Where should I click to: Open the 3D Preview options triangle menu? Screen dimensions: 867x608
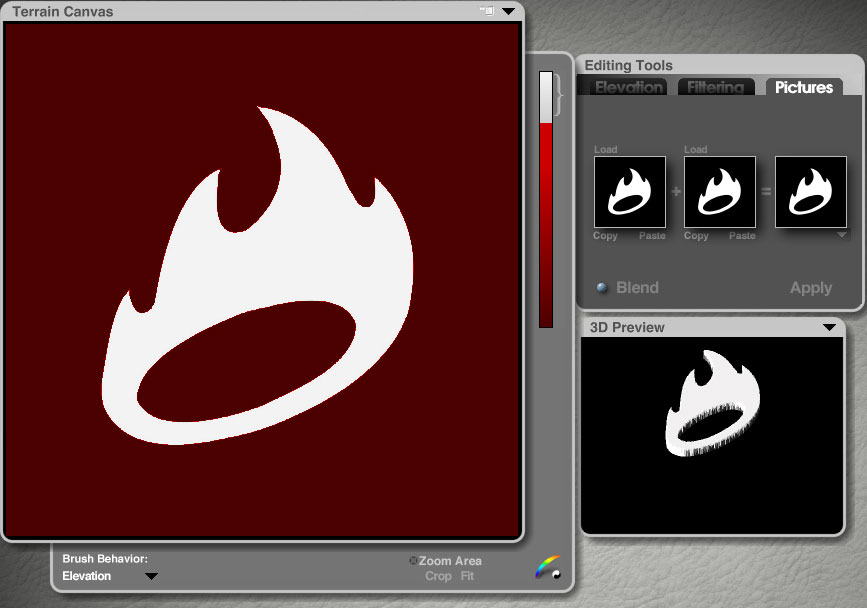(x=829, y=327)
